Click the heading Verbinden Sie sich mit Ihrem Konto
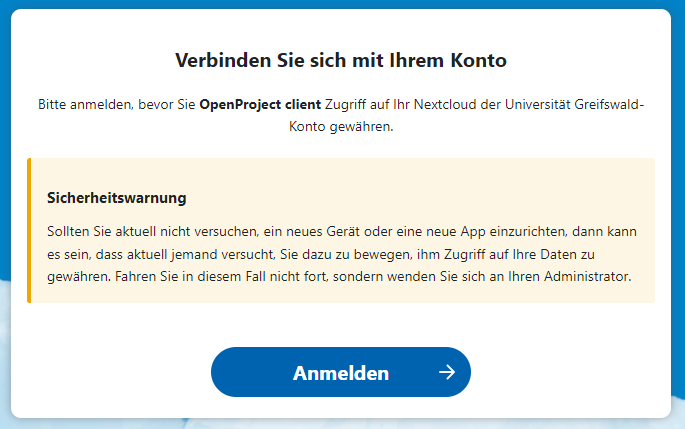The width and height of the screenshot is (685, 429). [x=341, y=59]
